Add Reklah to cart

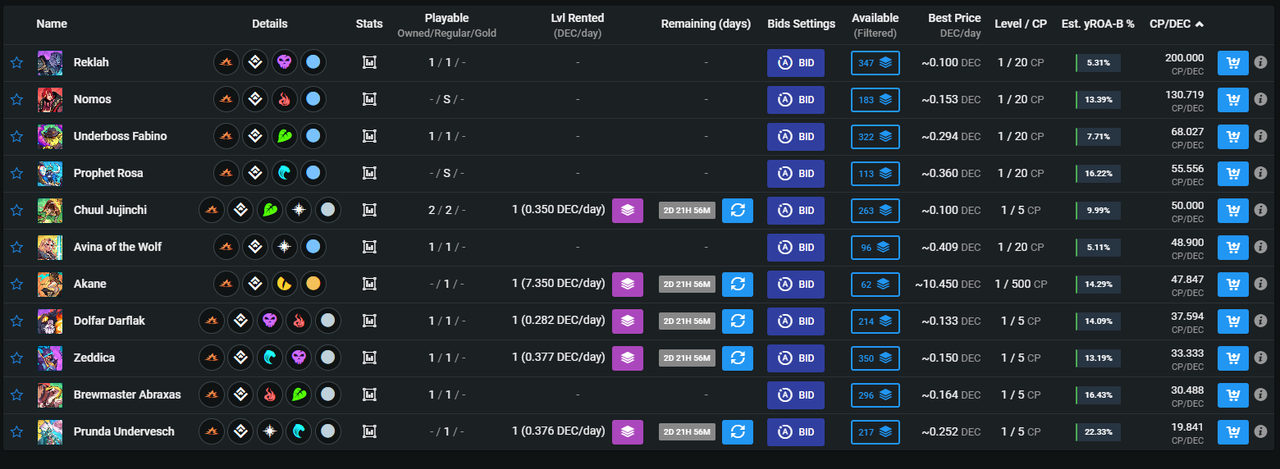pos(1233,63)
